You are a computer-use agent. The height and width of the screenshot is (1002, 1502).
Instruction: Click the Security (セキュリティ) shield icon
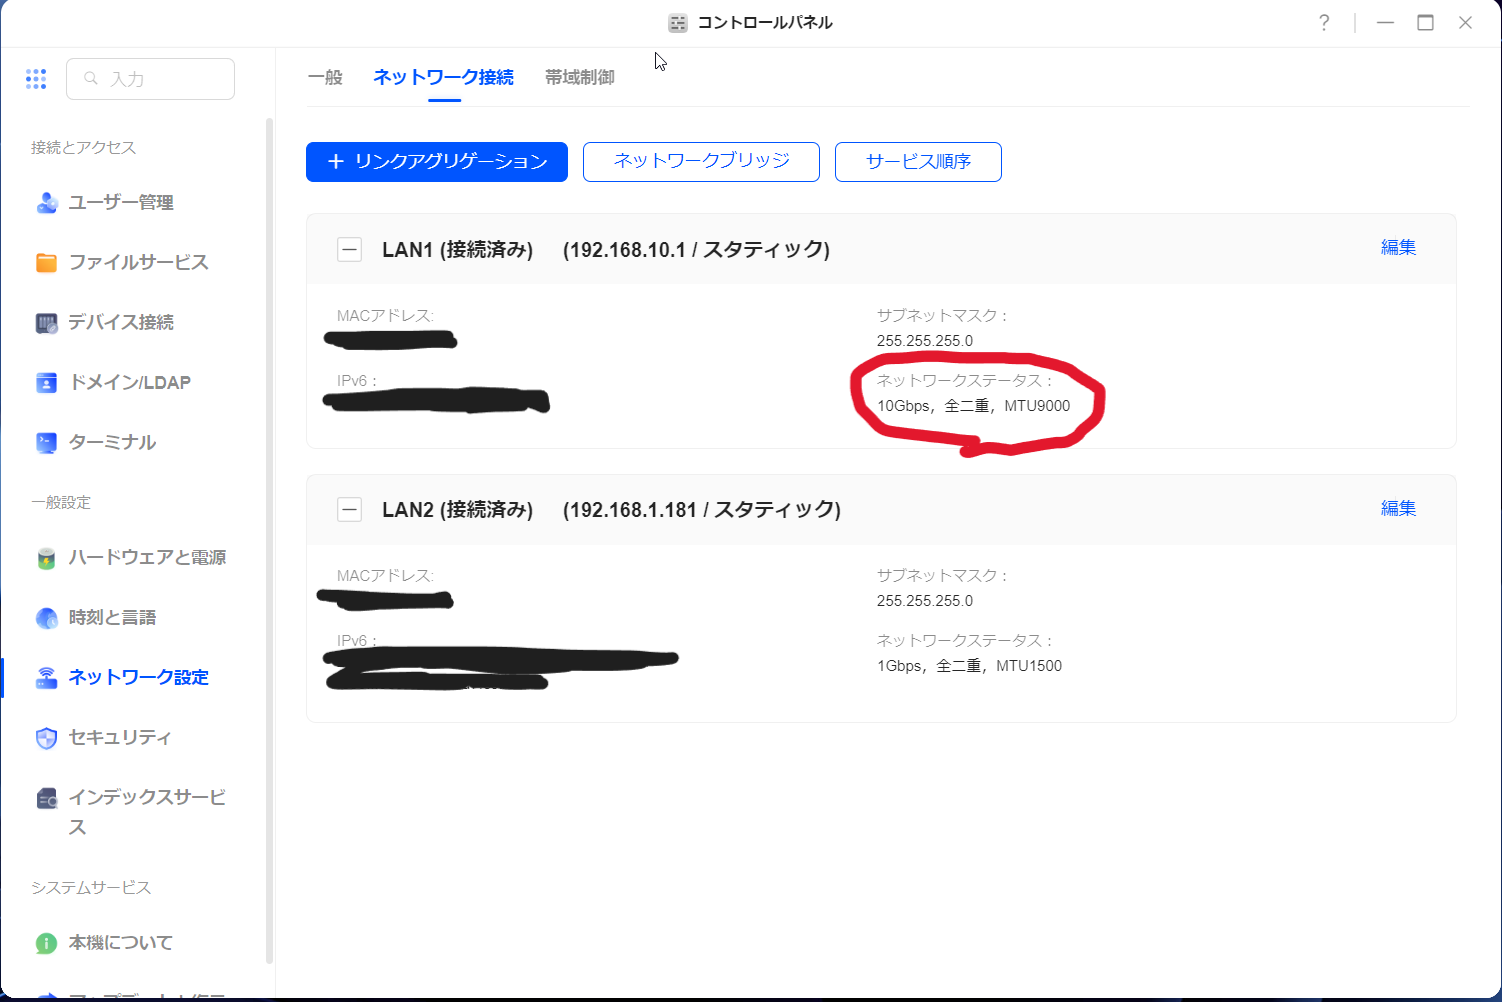tap(47, 738)
